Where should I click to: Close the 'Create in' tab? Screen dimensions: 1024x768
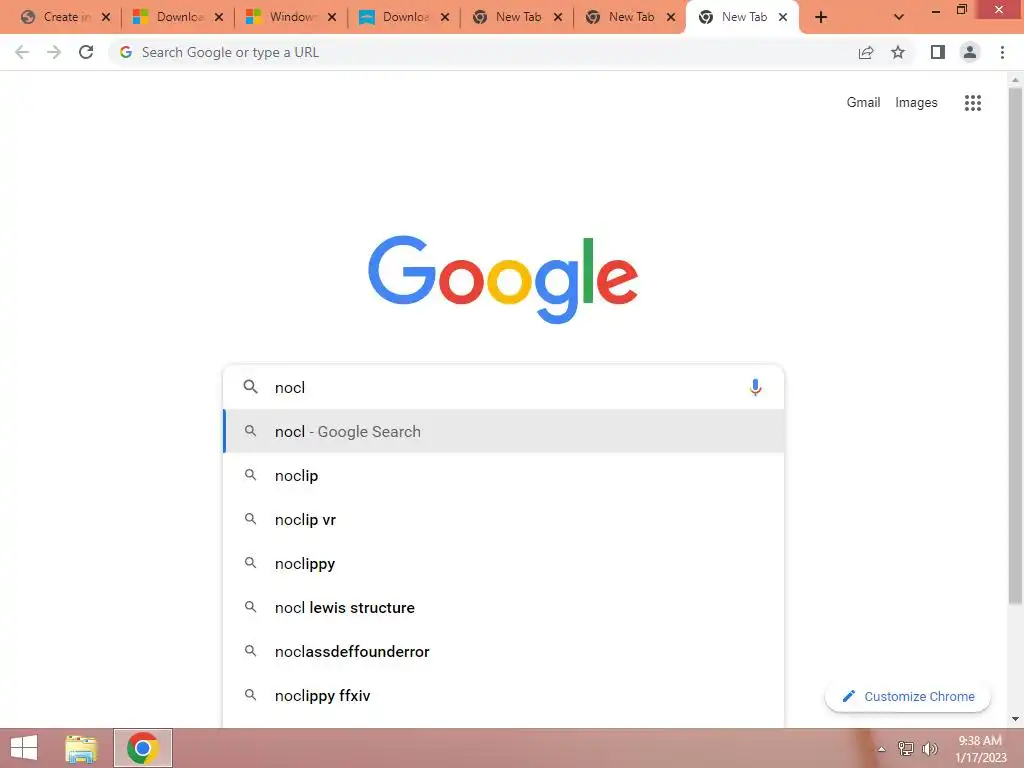point(106,18)
